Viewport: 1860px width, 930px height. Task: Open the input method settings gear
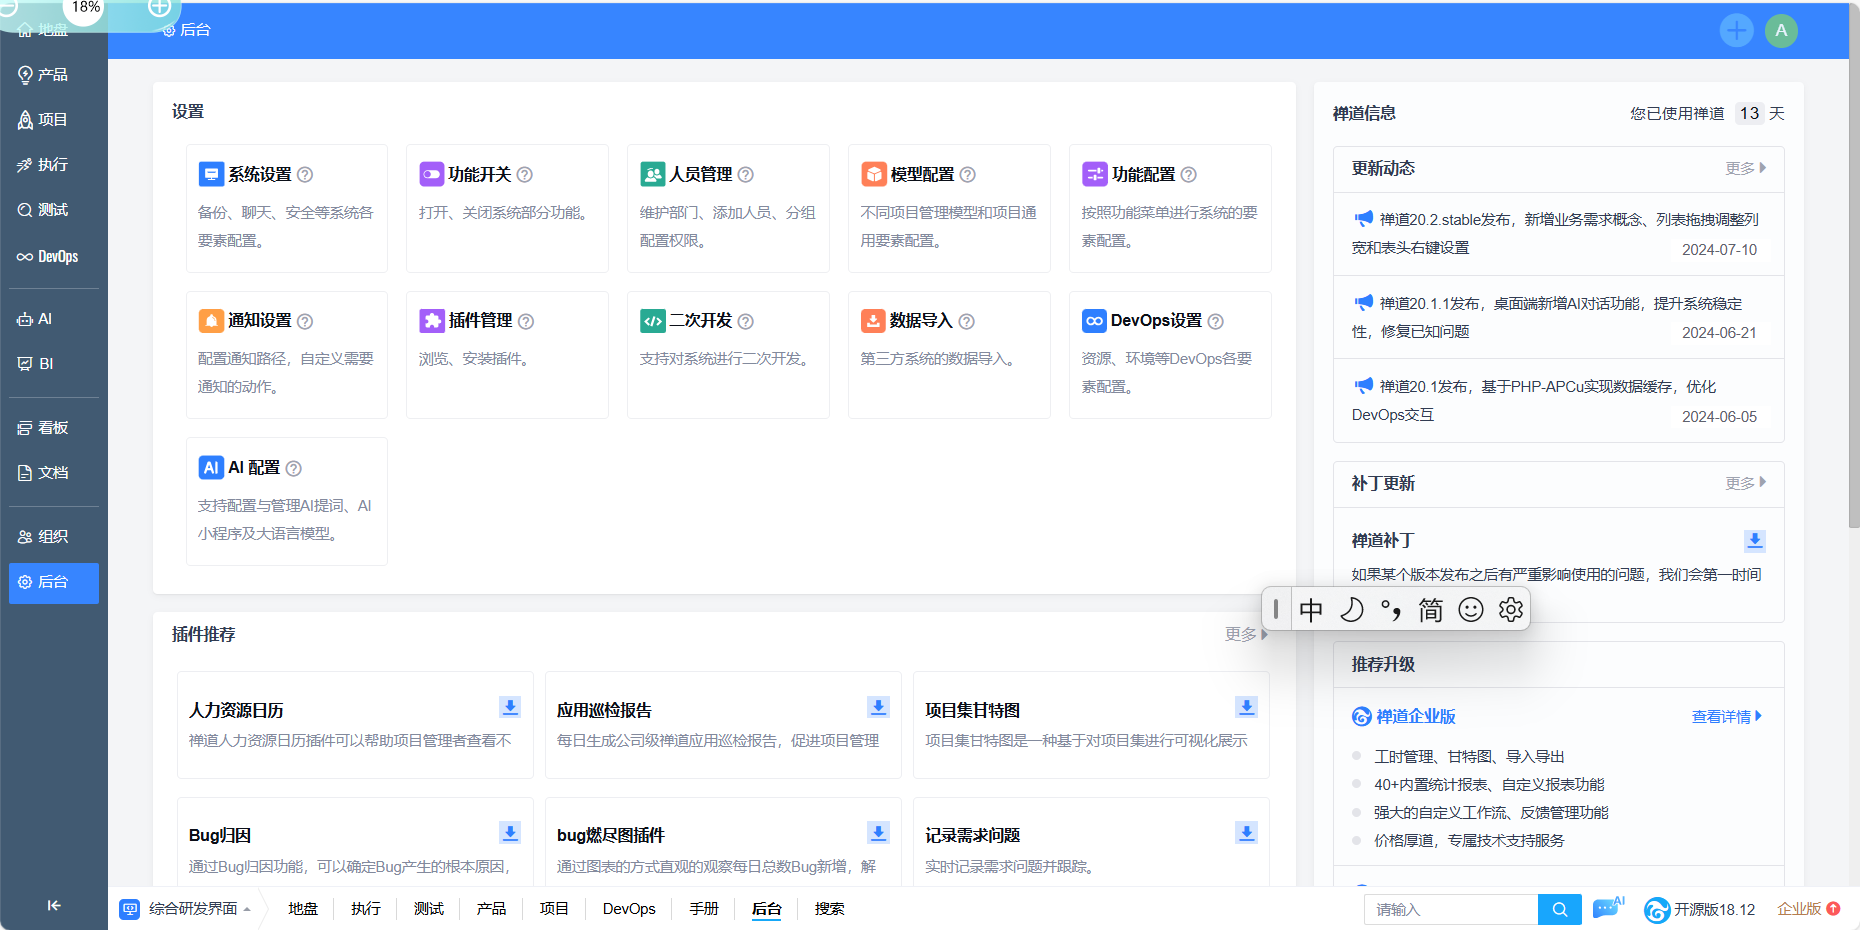click(1511, 609)
